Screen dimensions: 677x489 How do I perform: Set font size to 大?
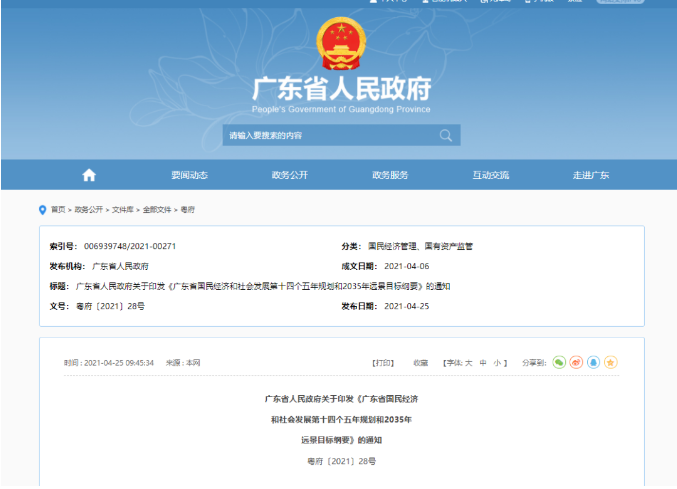[x=468, y=363]
